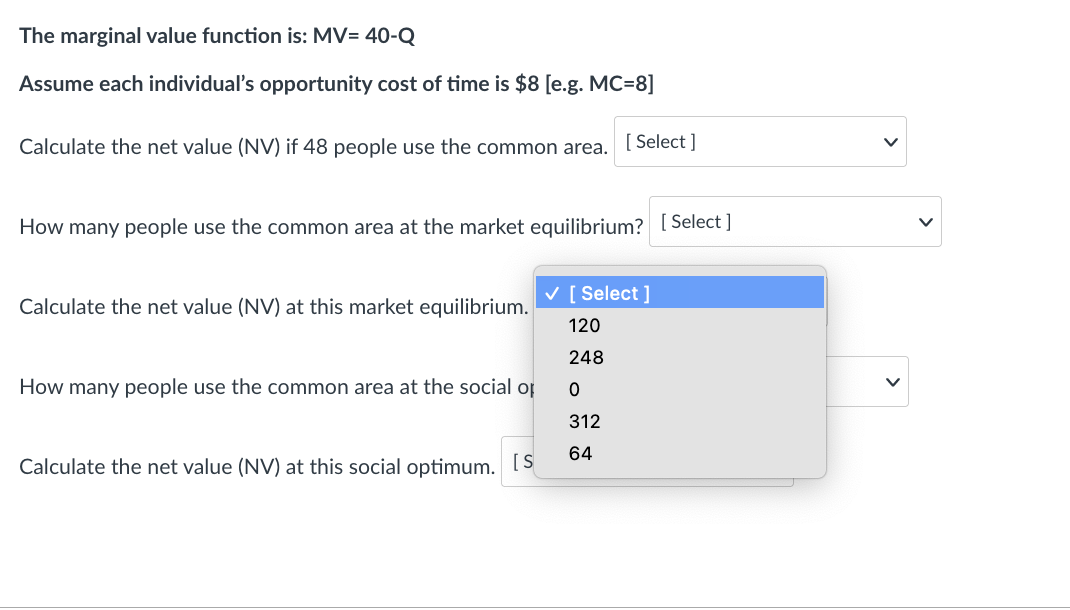1070x610 pixels.
Task: Open the truncated social optimum net value dropdown
Action: click(x=517, y=461)
